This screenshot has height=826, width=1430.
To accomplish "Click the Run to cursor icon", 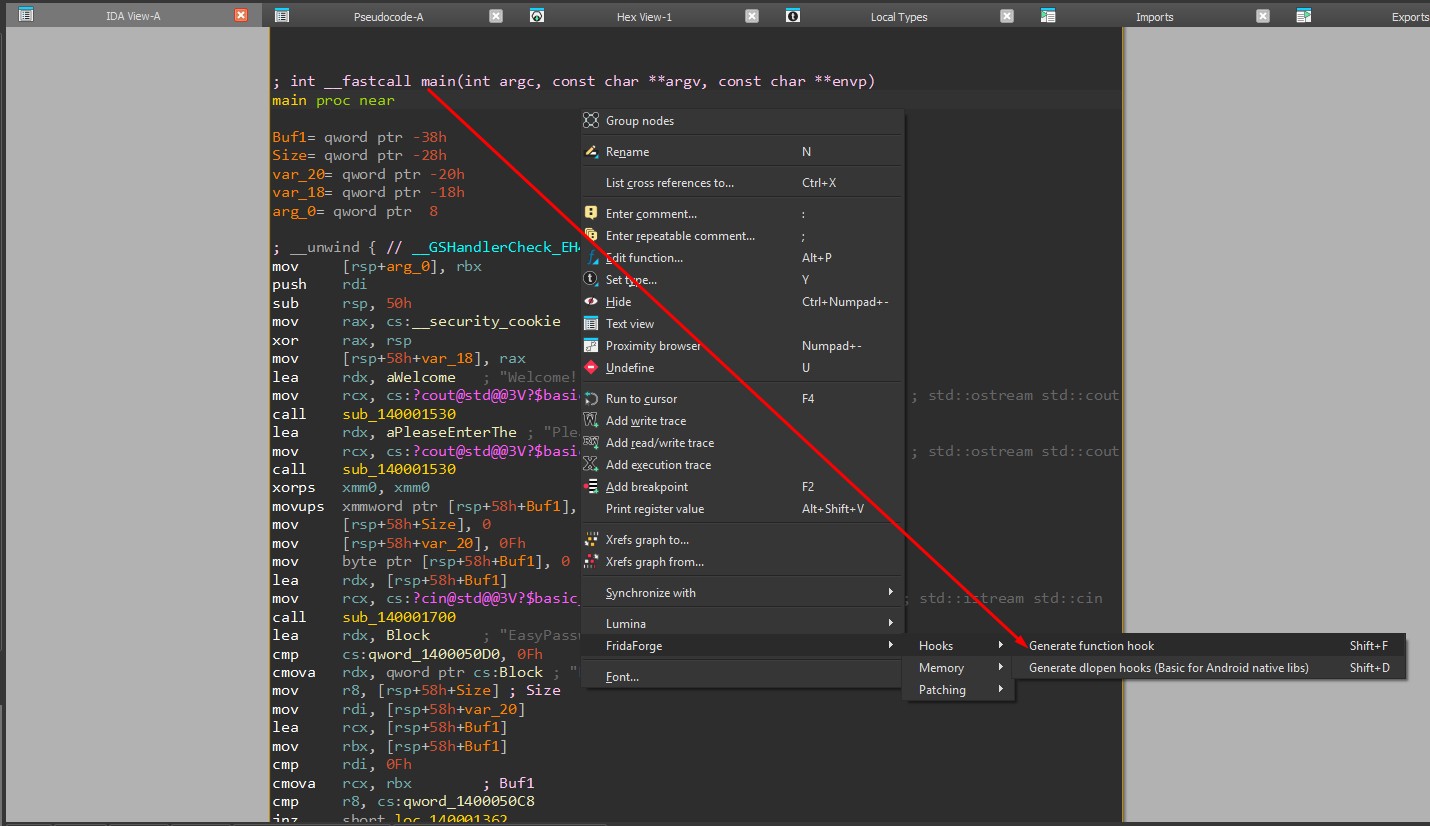I will [x=591, y=398].
